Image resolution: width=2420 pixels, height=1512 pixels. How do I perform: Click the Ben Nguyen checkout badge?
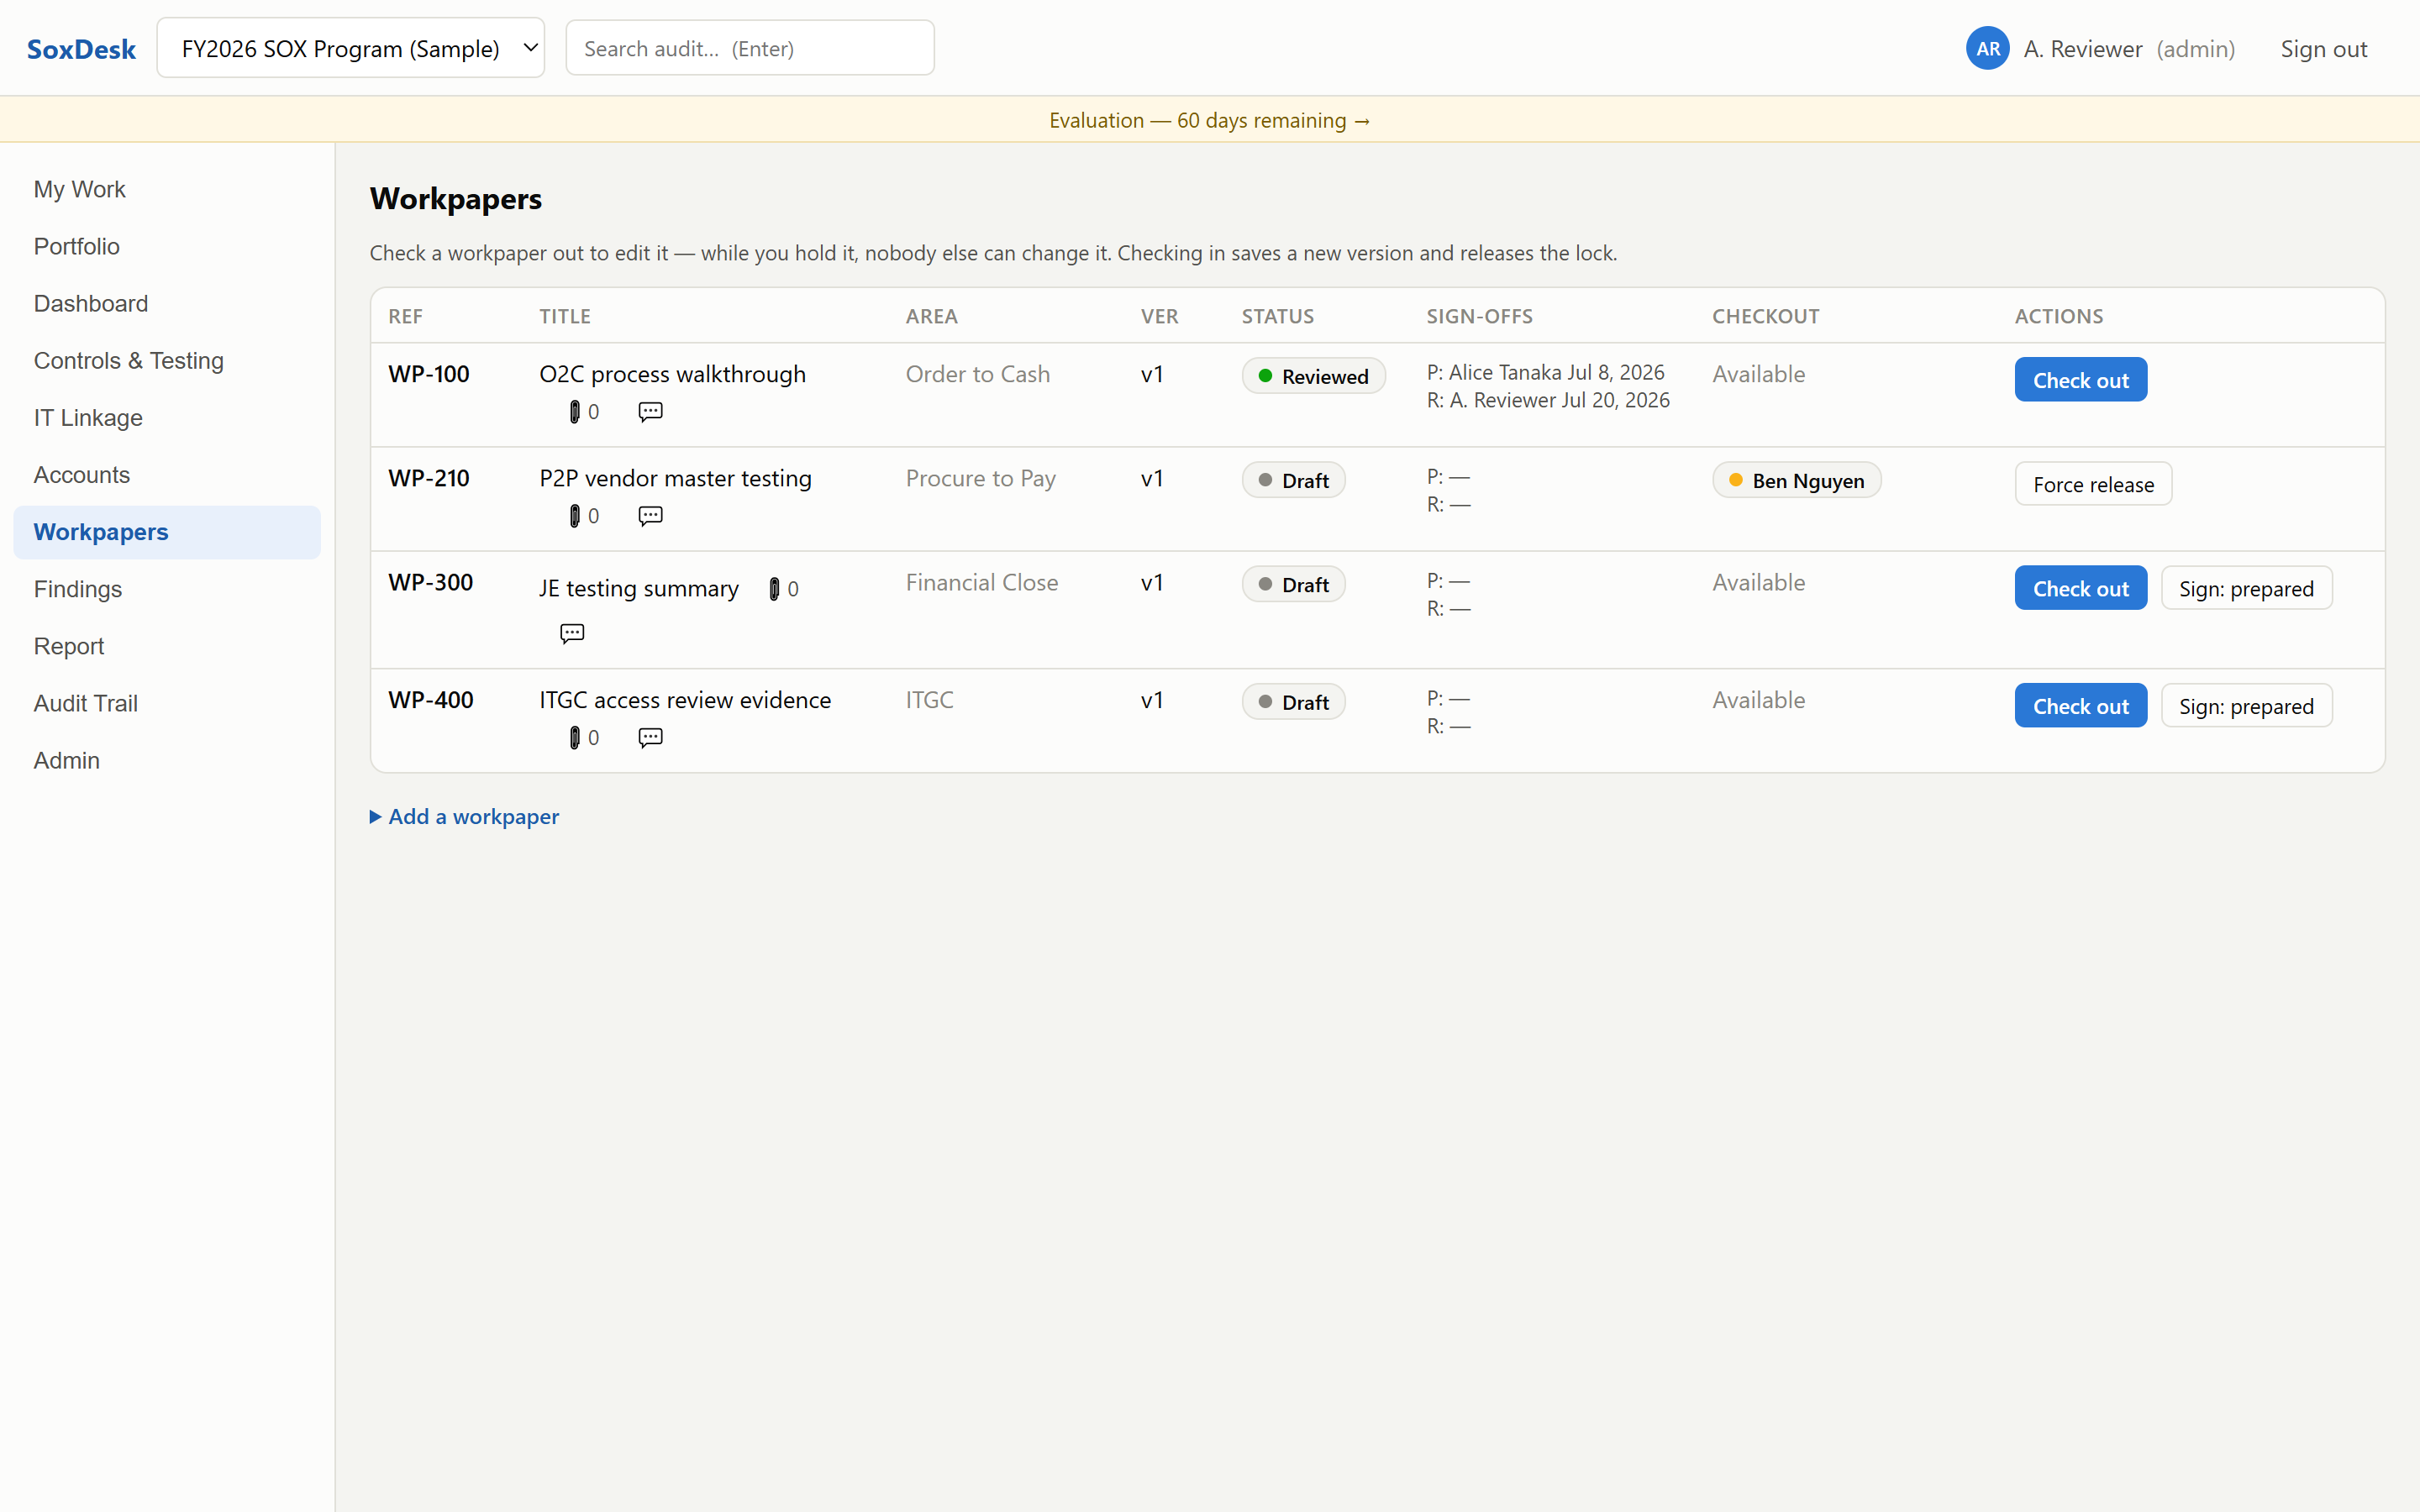coord(1796,480)
